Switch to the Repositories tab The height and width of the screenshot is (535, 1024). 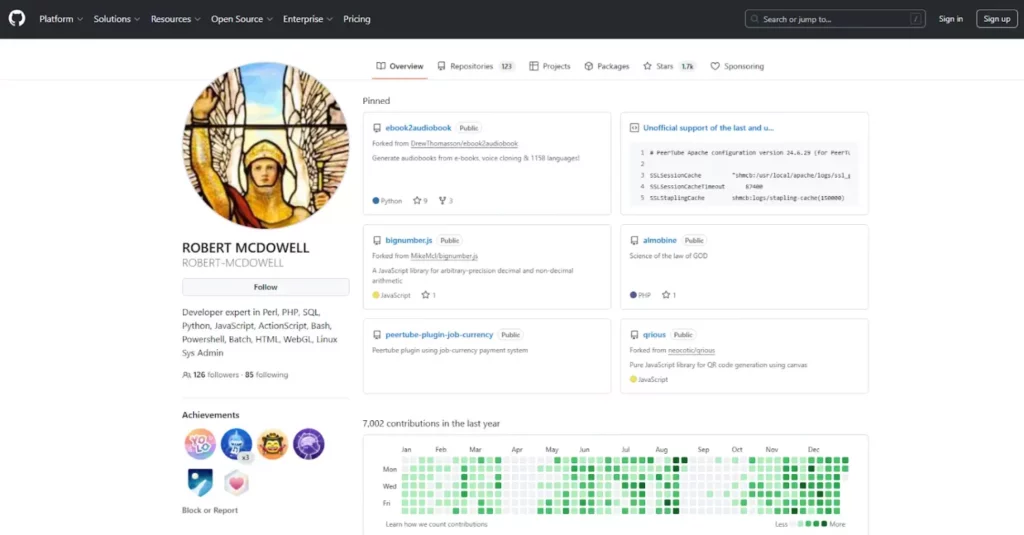pos(475,66)
